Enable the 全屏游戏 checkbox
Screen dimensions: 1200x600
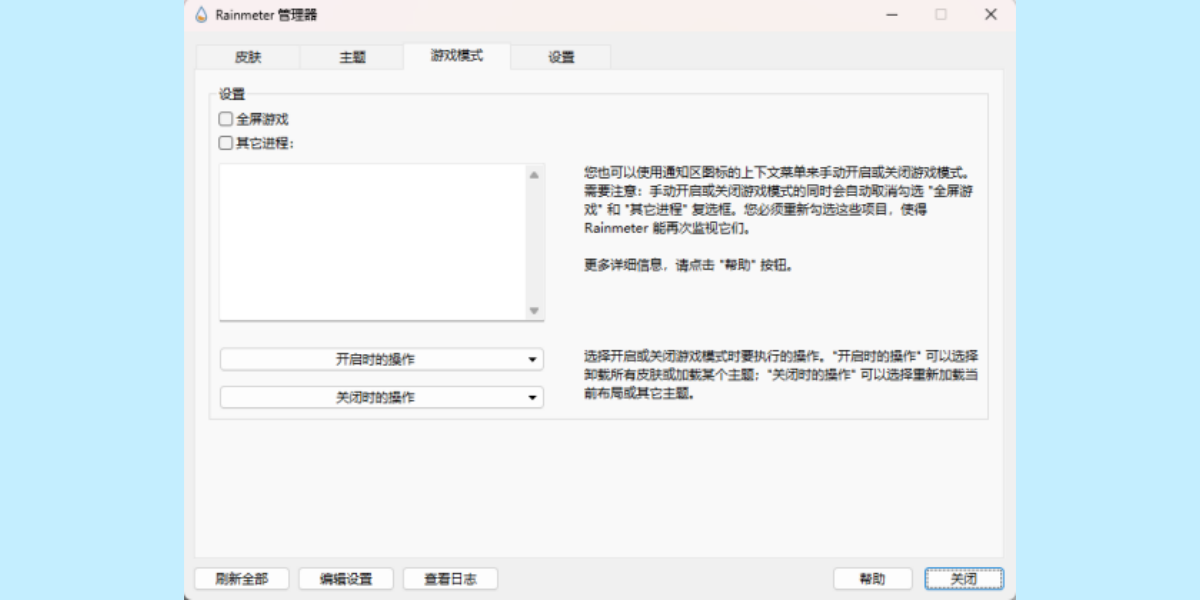pyautogui.click(x=225, y=119)
